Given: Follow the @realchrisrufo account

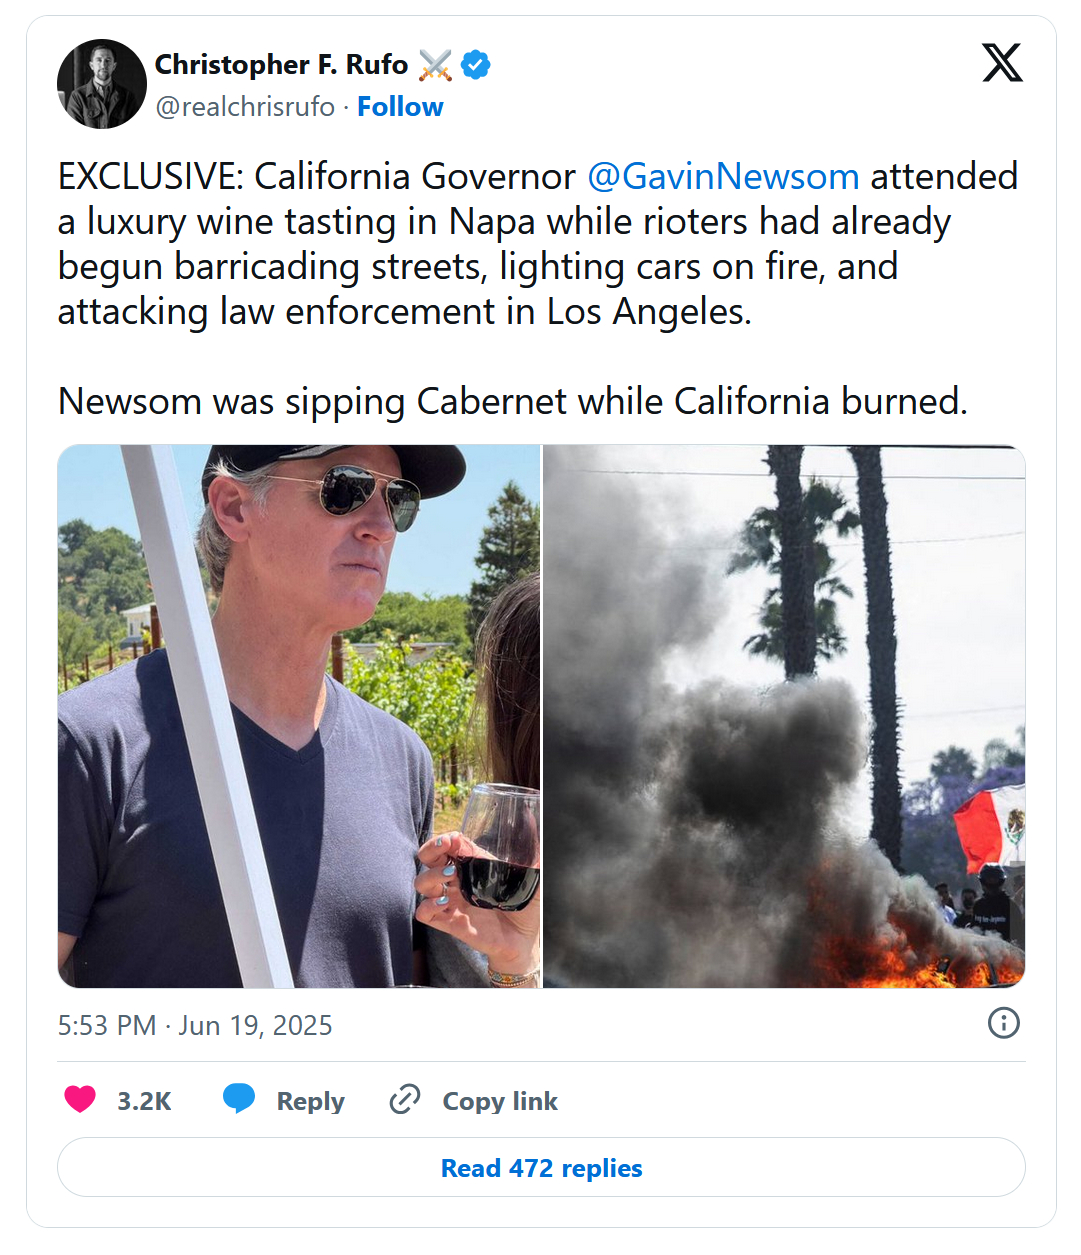Looking at the screenshot, I should pos(400,107).
